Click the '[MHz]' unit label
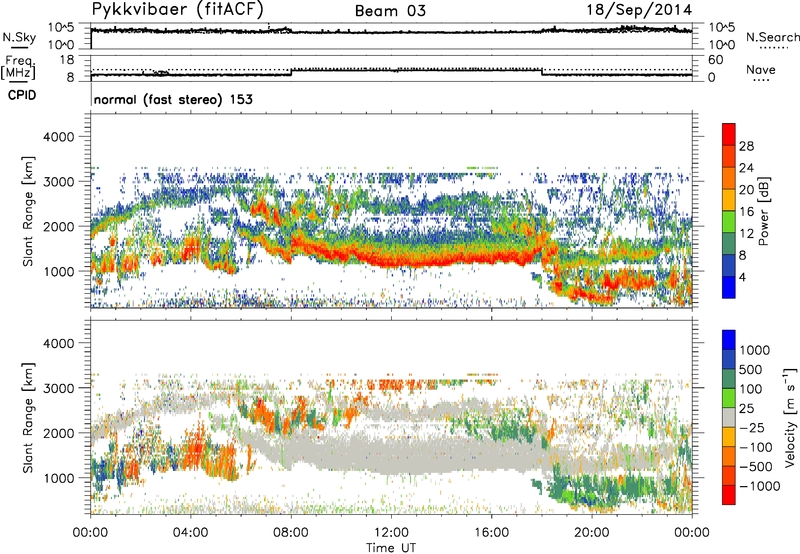The height and width of the screenshot is (554, 800). (18, 72)
